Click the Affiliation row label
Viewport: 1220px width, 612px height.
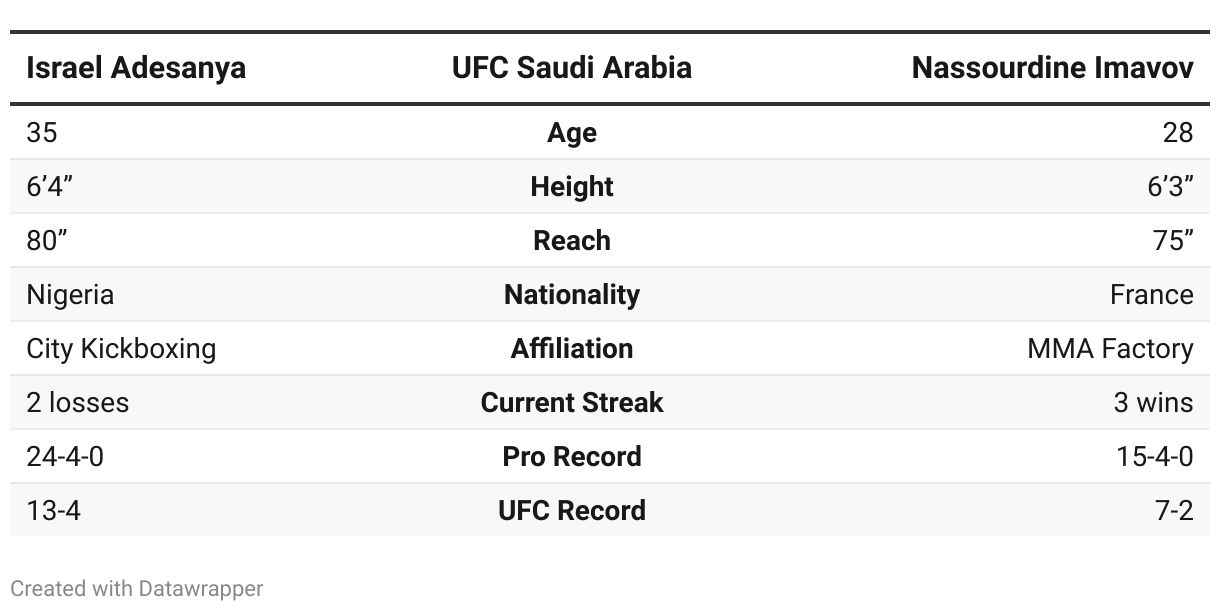[571, 349]
